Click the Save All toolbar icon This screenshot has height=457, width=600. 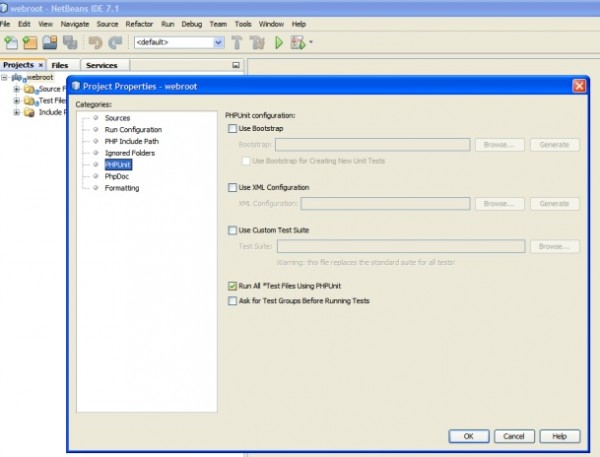[70, 42]
